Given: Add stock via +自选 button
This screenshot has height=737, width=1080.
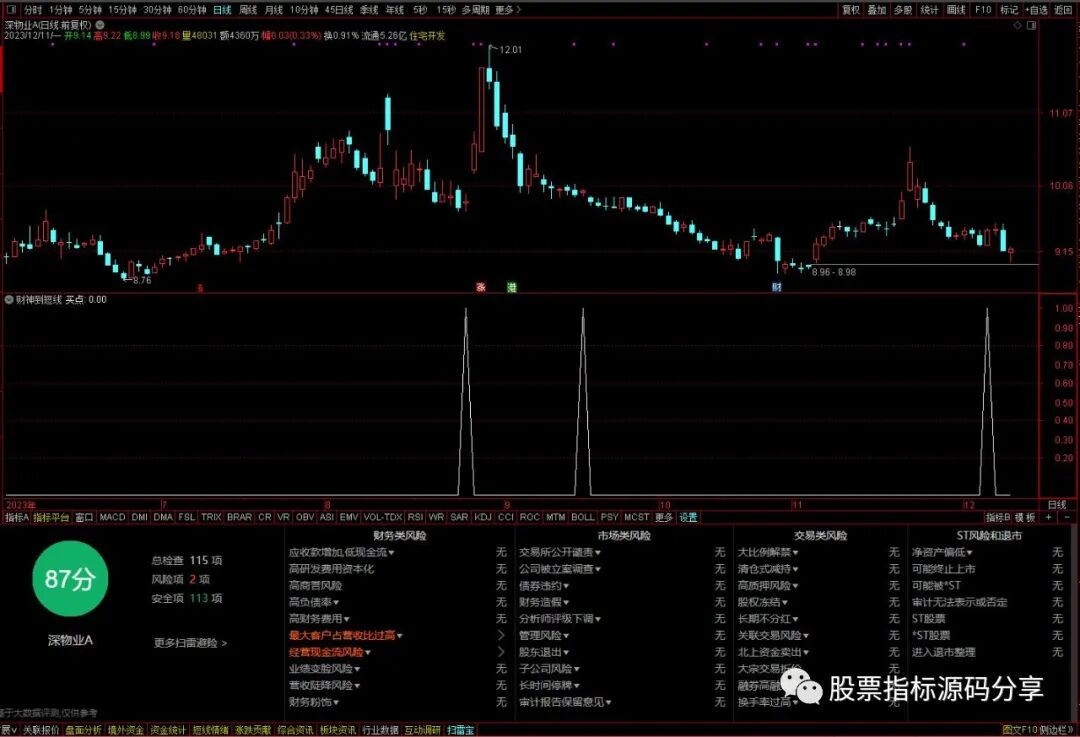Looking at the screenshot, I should click(1037, 10).
